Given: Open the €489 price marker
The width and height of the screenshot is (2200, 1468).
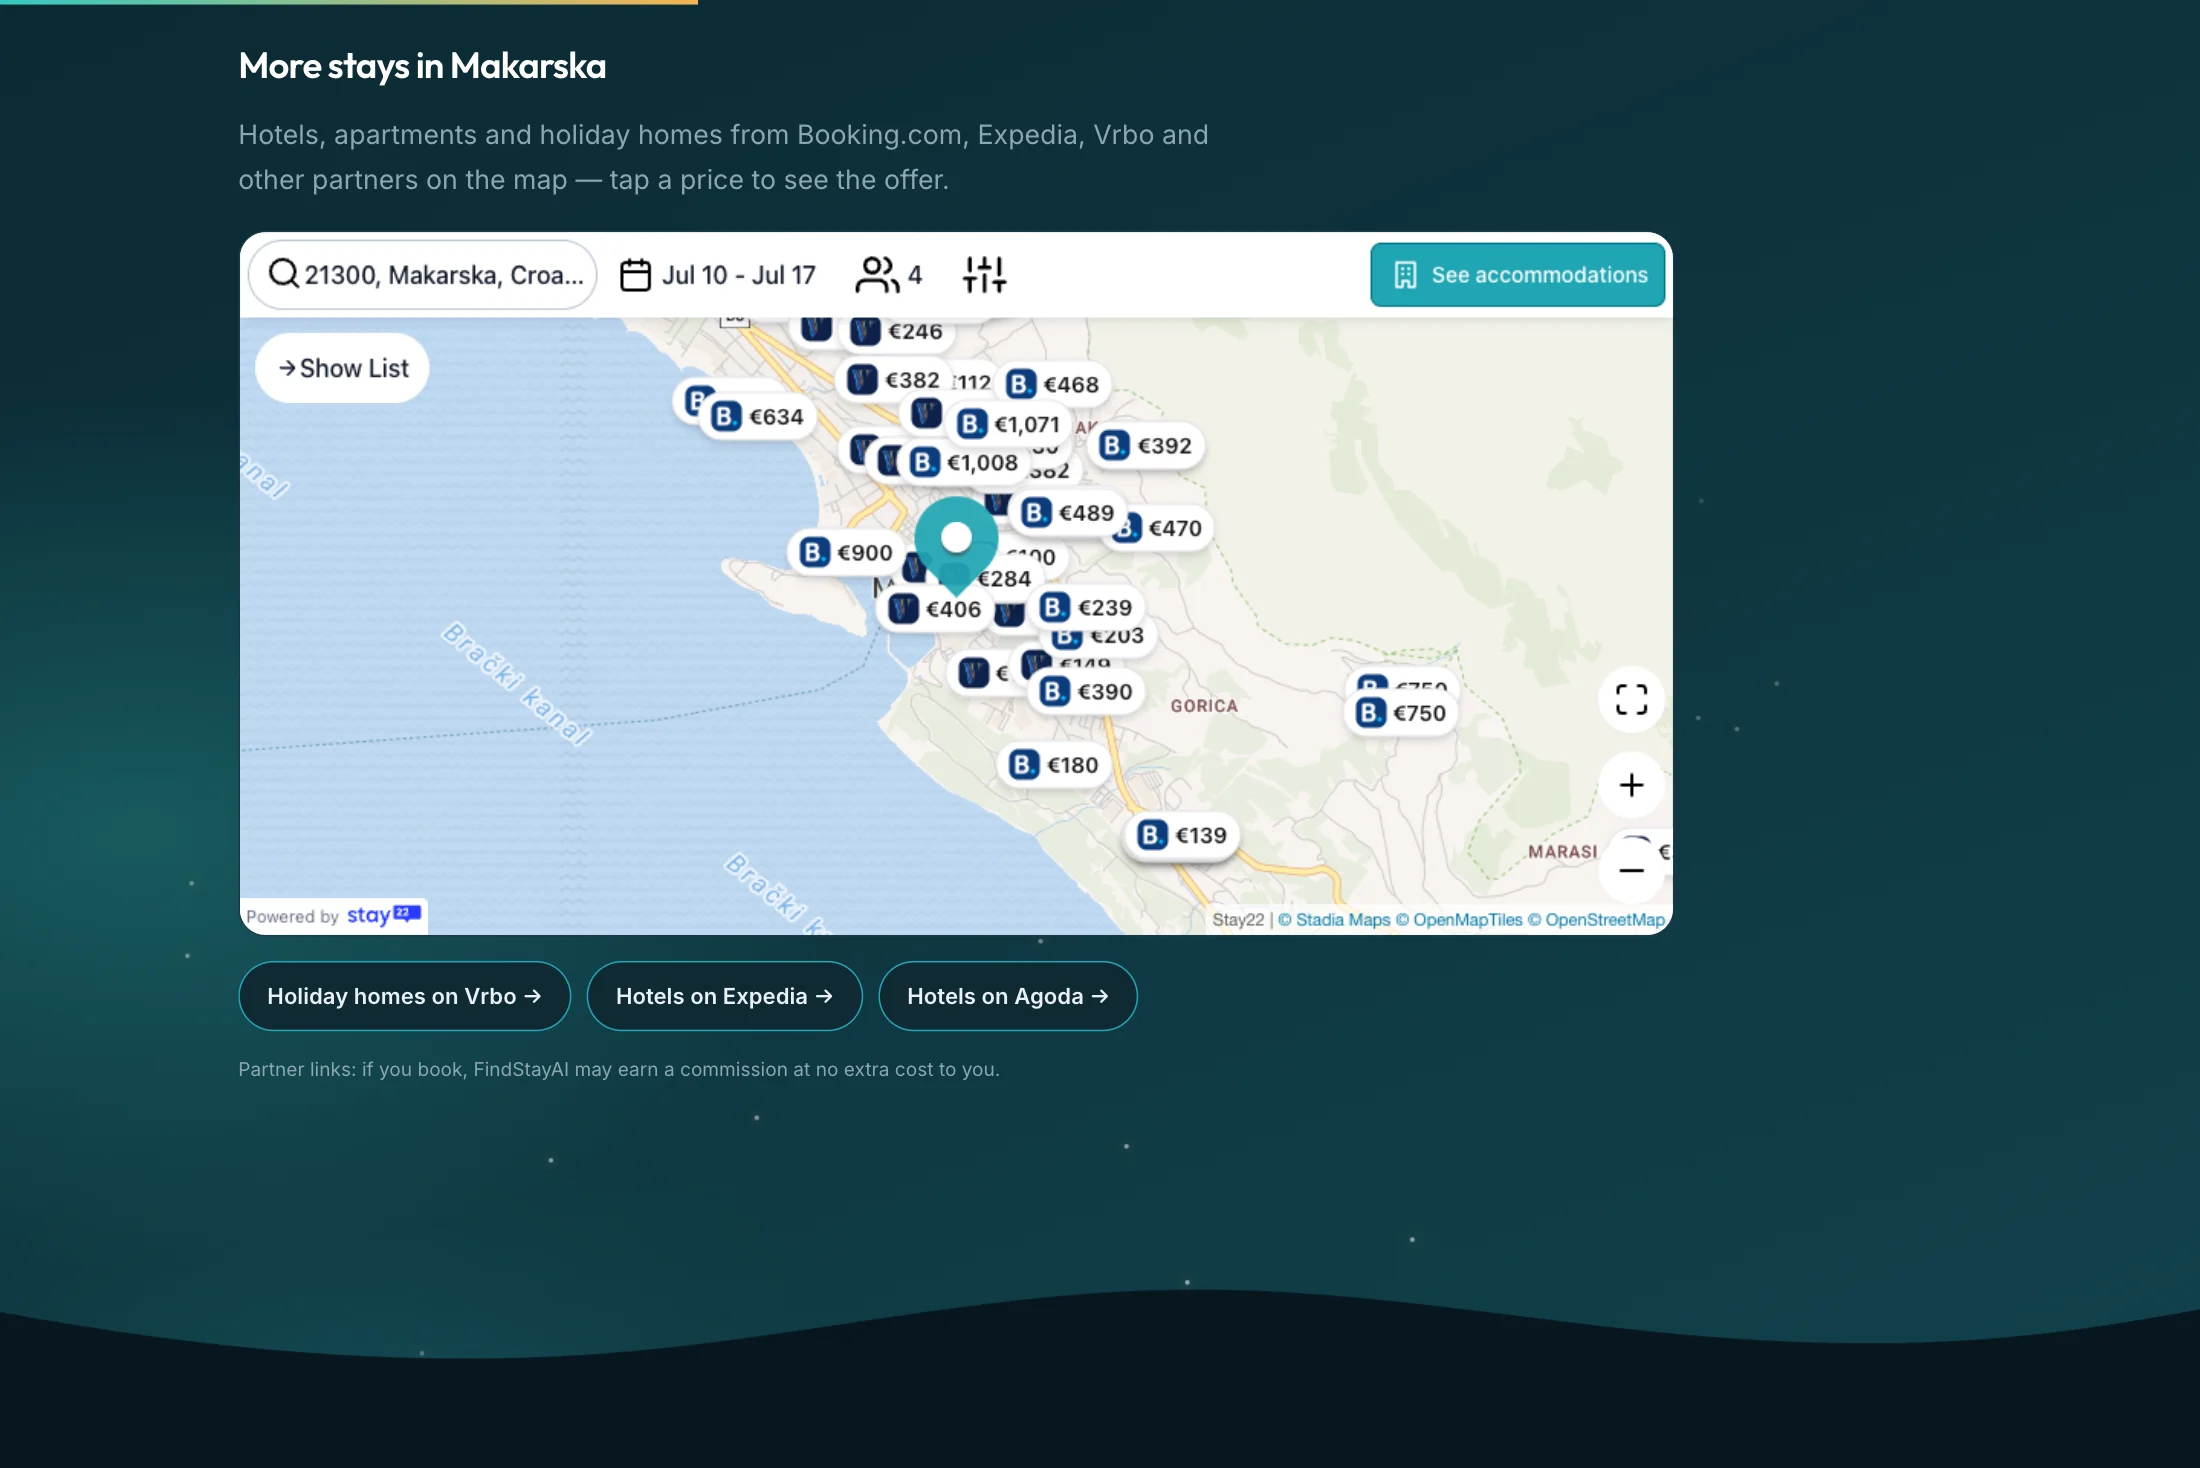Looking at the screenshot, I should [x=1068, y=512].
